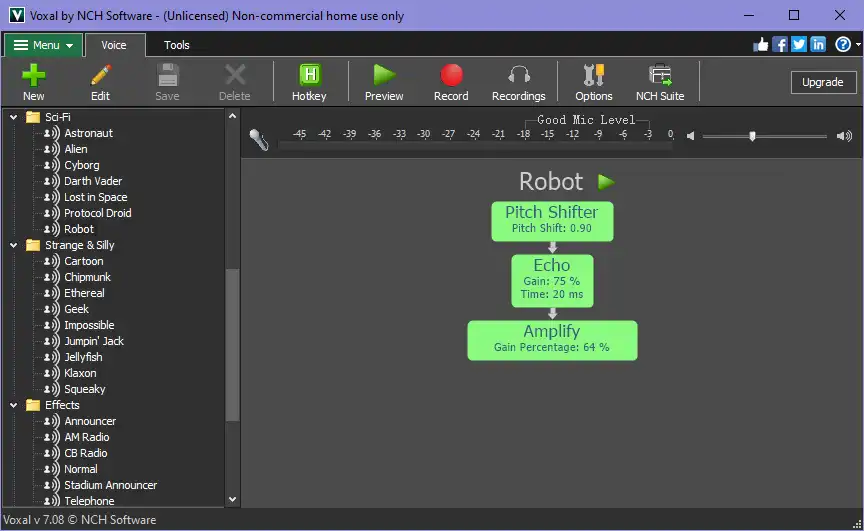Select the Robot voice in the list
Screen dimensions: 864x531
click(x=79, y=229)
